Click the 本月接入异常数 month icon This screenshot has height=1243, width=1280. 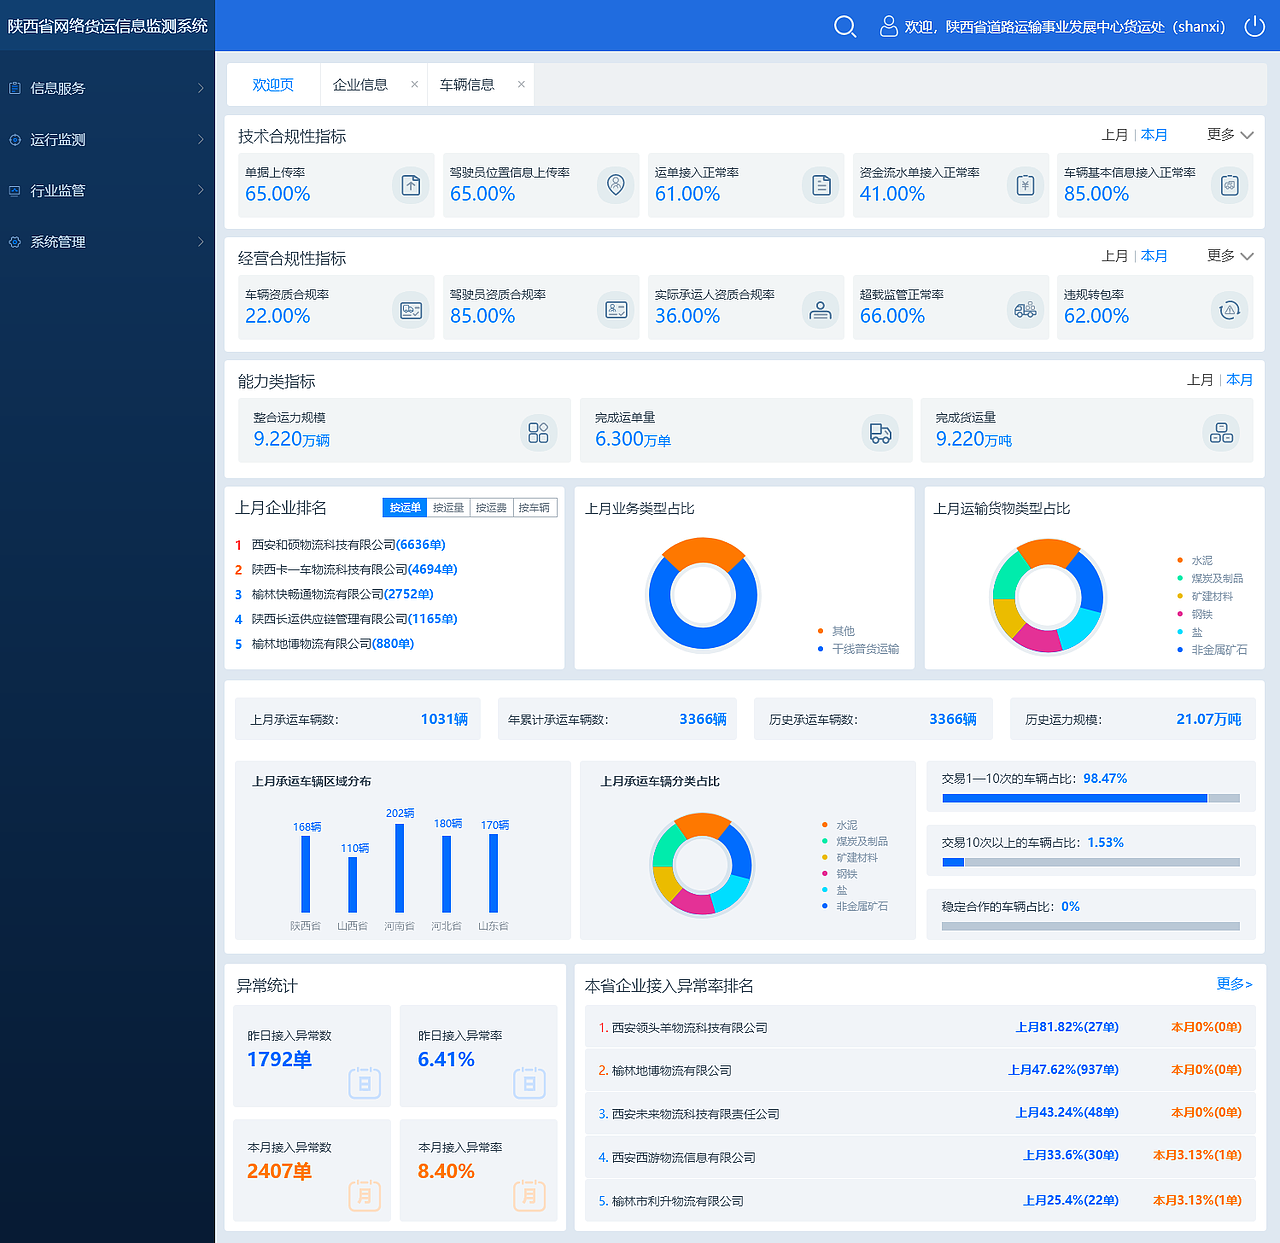365,1195
